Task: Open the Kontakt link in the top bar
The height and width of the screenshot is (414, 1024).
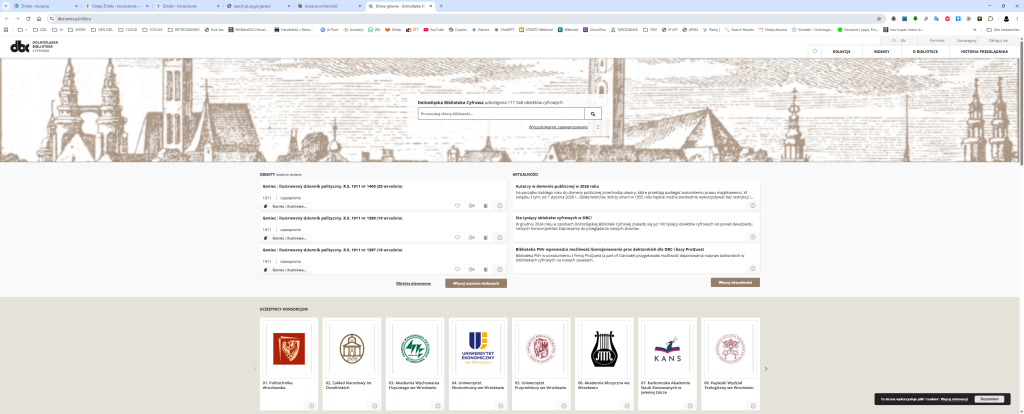Action: tap(936, 40)
